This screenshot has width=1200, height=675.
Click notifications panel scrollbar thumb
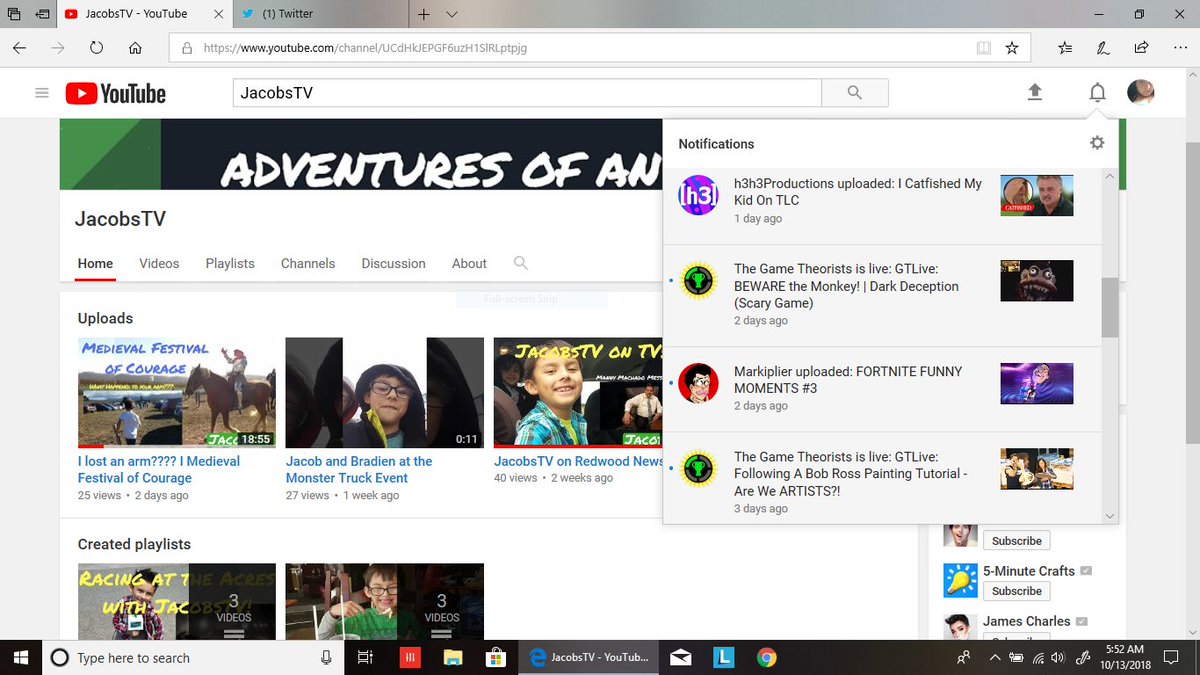click(1110, 308)
